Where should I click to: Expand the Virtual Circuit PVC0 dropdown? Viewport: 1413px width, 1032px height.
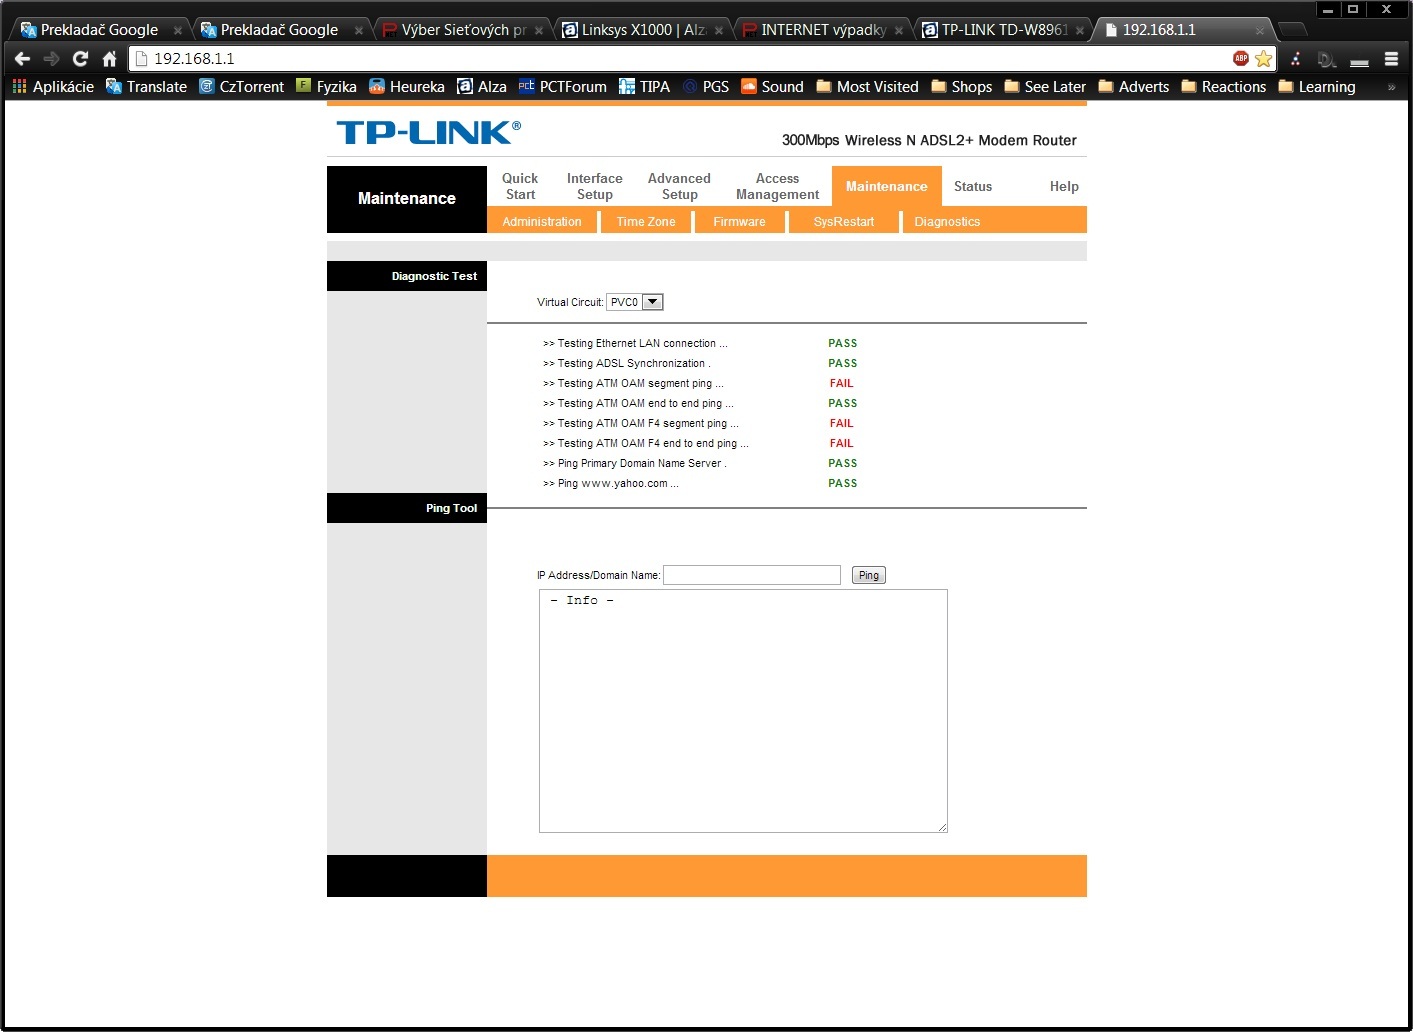pos(635,302)
